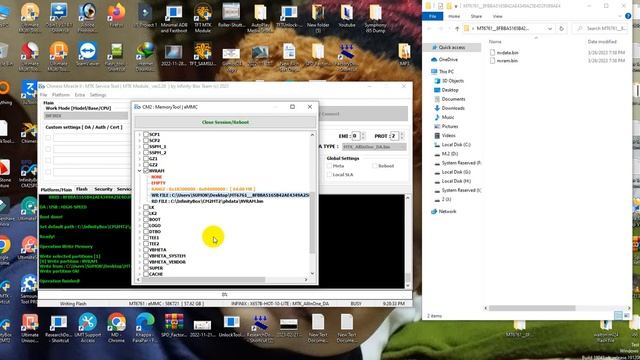Open the TeamViewer desktop shortcut
The width and height of the screenshot is (640, 360).
tap(88, 54)
